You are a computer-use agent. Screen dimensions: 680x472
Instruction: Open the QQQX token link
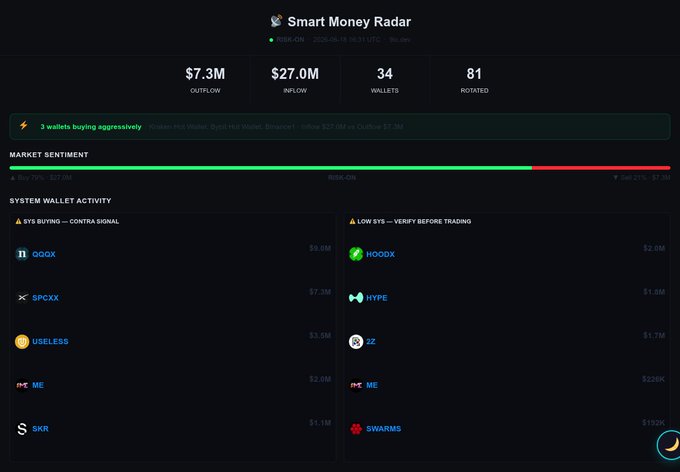coord(44,254)
